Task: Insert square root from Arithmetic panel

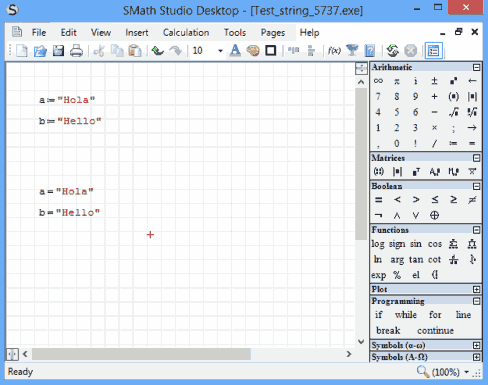Action: [x=453, y=112]
